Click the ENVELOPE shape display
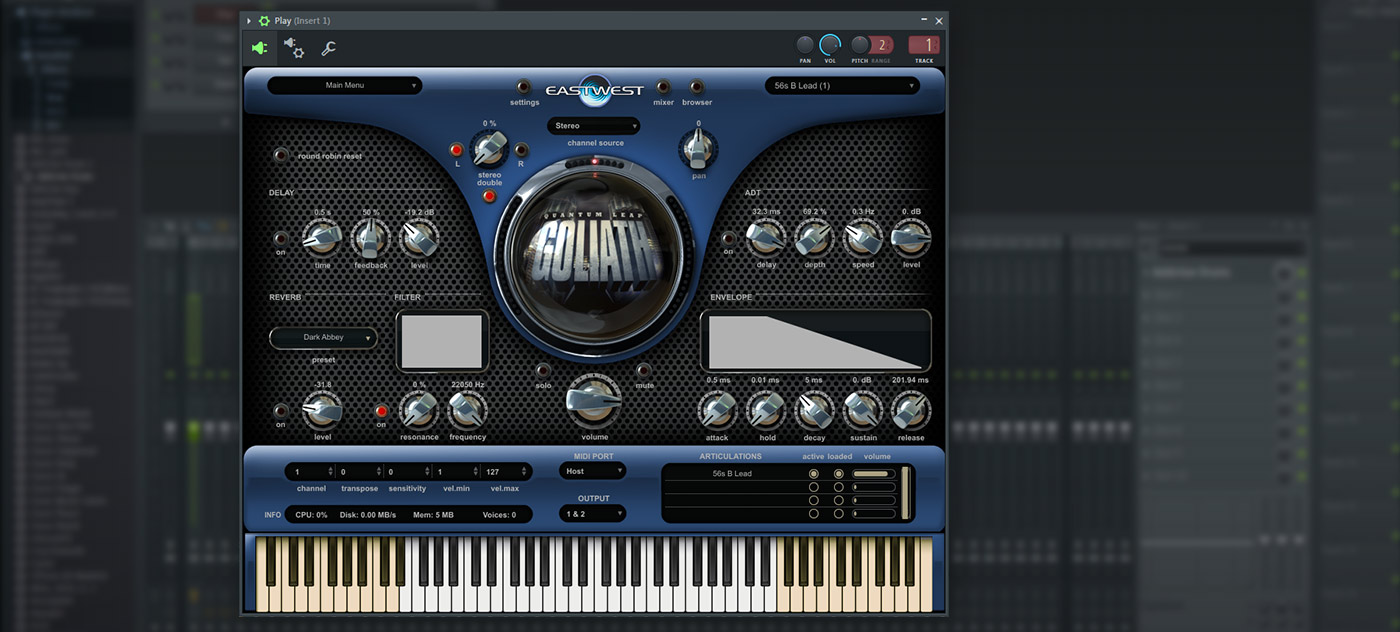Image resolution: width=1400 pixels, height=632 pixels. 815,341
